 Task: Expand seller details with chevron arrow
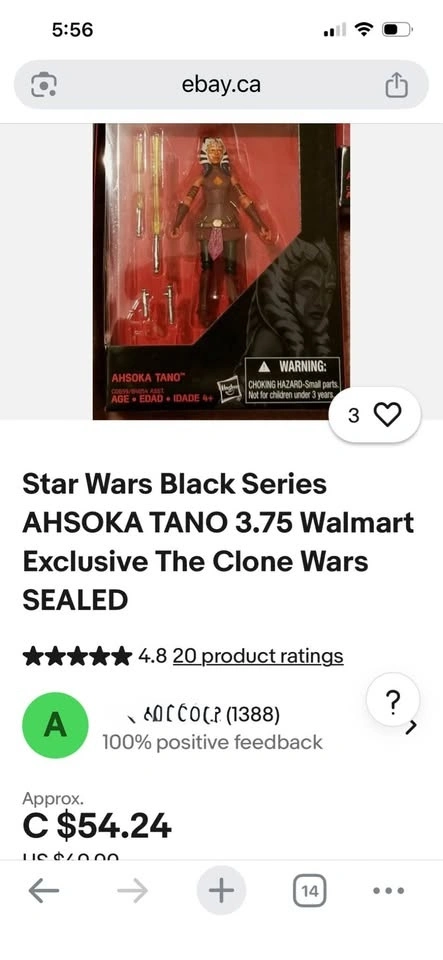[x=412, y=727]
